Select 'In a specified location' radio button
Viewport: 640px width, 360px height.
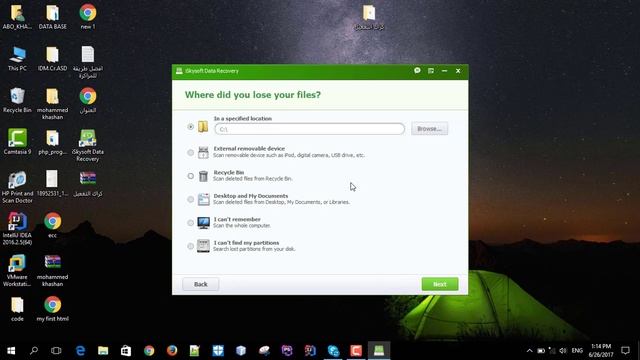click(191, 127)
